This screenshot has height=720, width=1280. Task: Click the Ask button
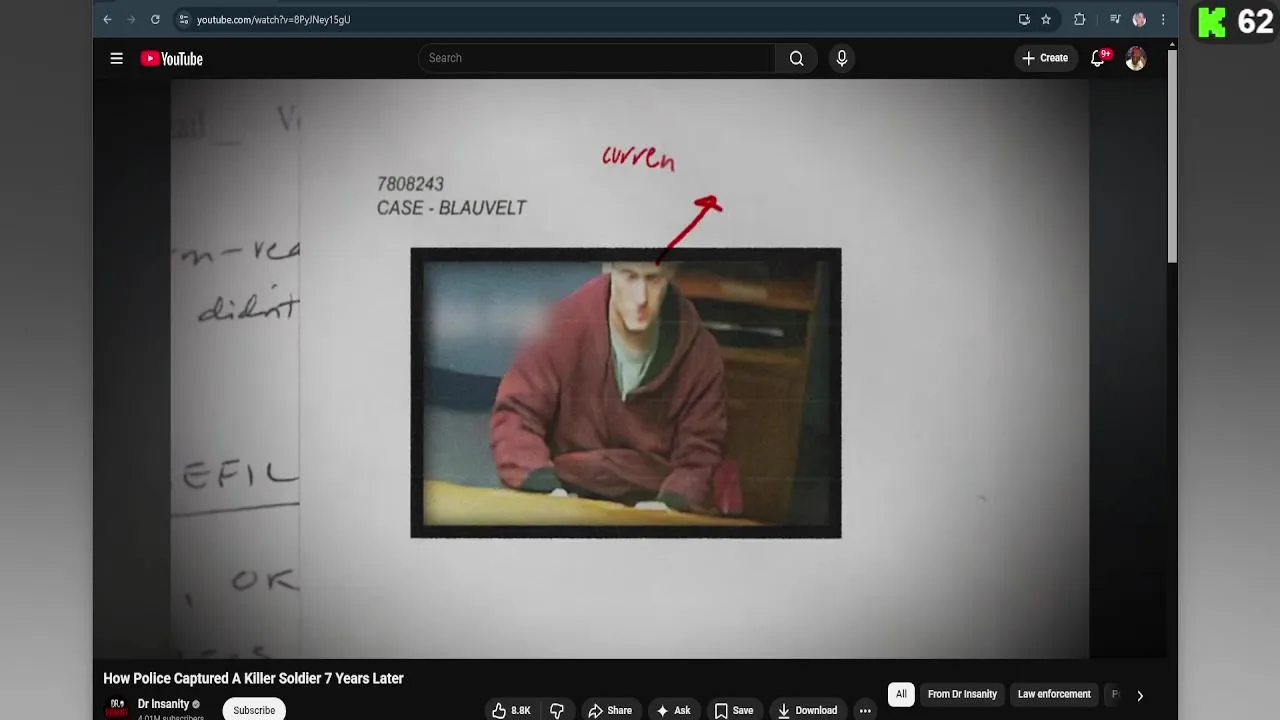tap(673, 710)
